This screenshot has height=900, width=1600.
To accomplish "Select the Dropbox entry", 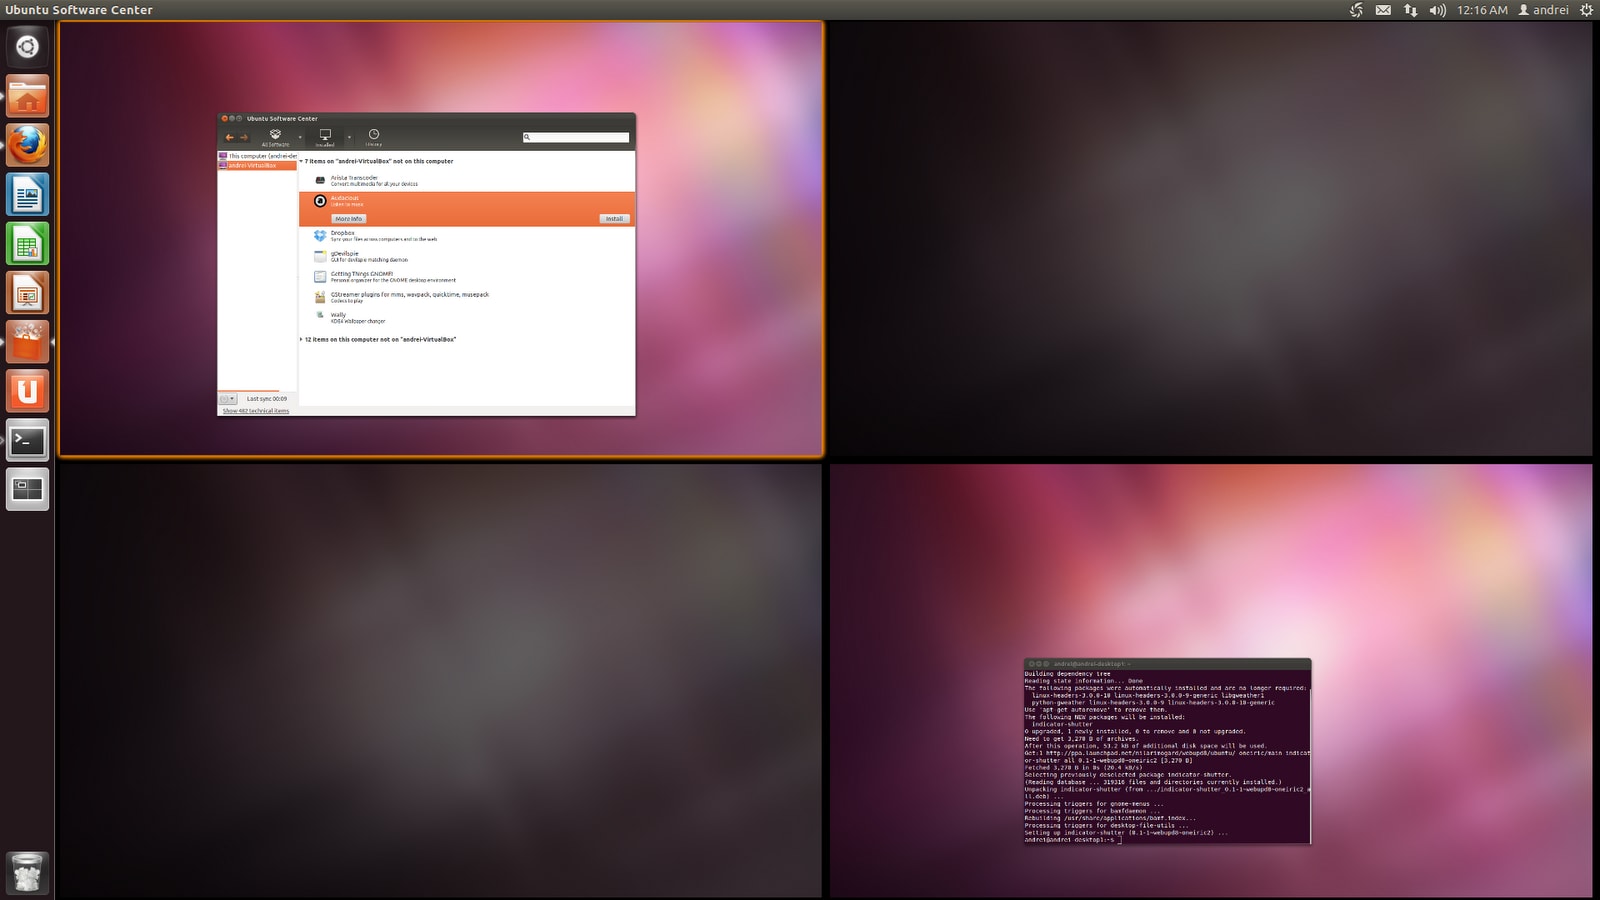I will 467,236.
